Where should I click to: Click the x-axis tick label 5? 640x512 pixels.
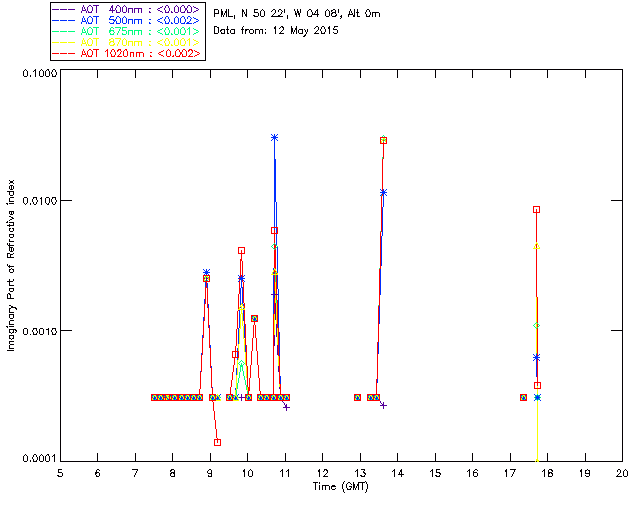tap(60, 473)
